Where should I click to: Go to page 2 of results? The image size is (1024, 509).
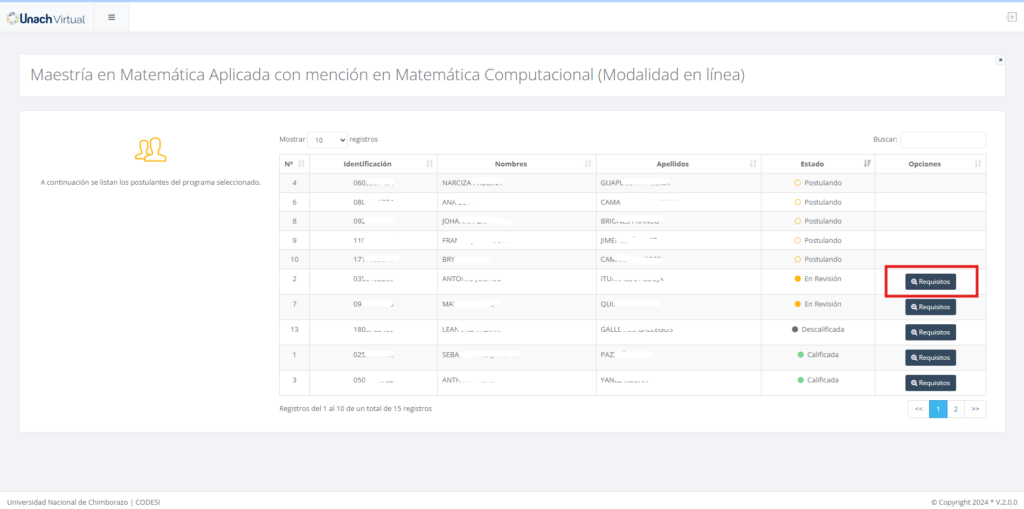955,409
